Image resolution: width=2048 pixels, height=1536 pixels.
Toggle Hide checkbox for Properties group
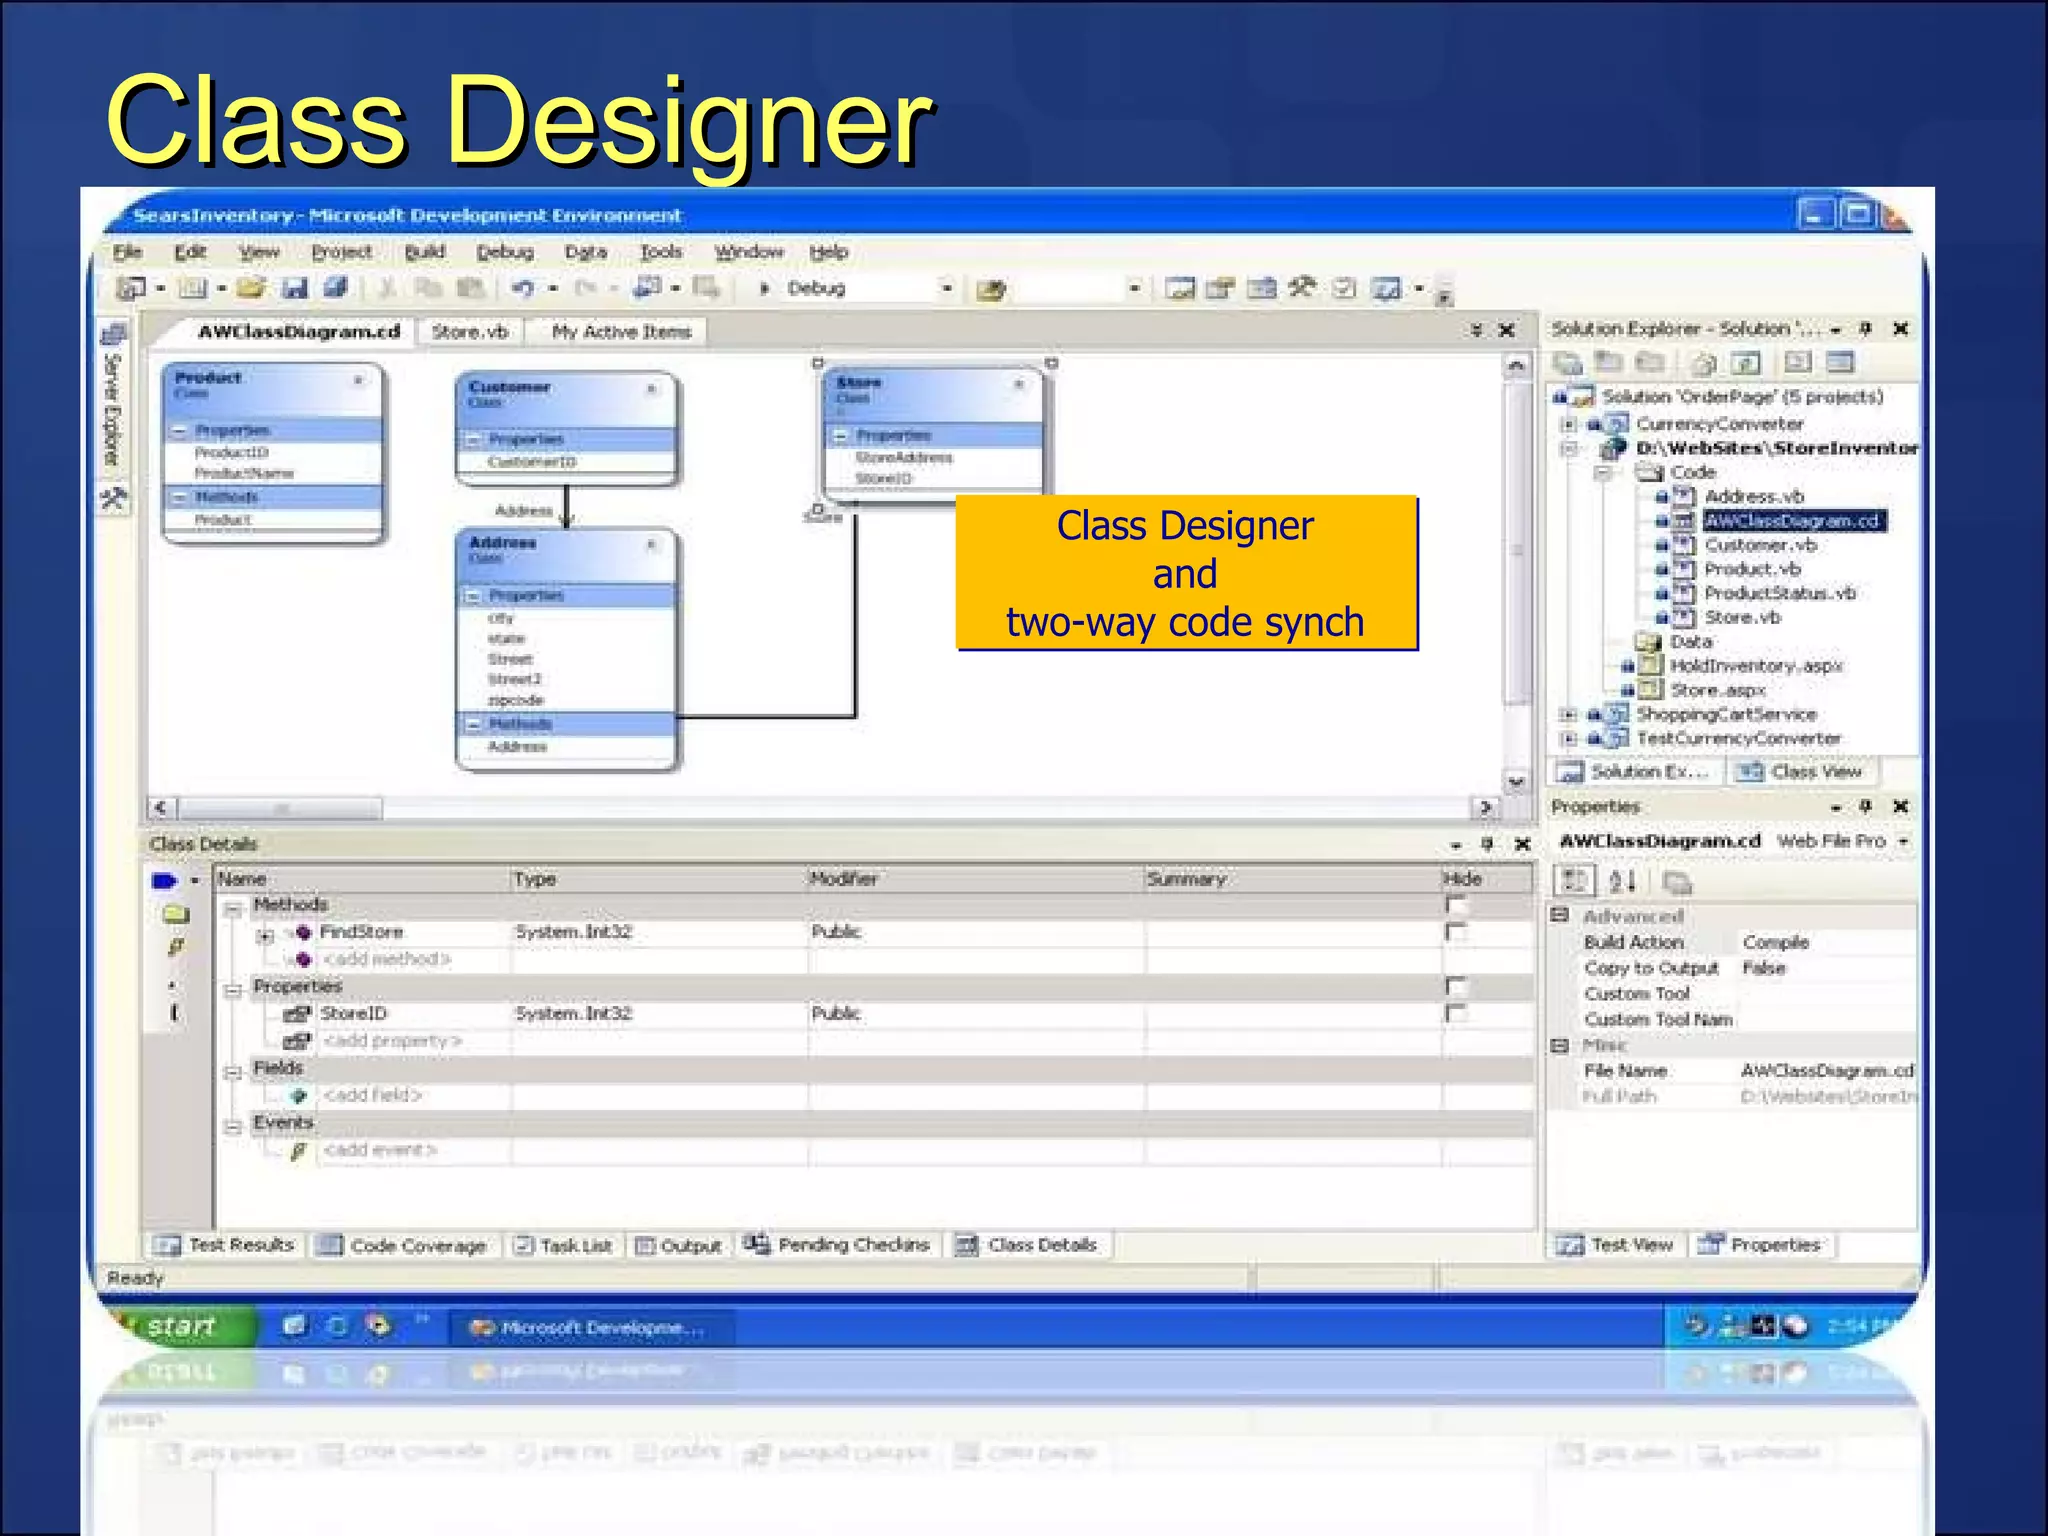[x=1456, y=987]
